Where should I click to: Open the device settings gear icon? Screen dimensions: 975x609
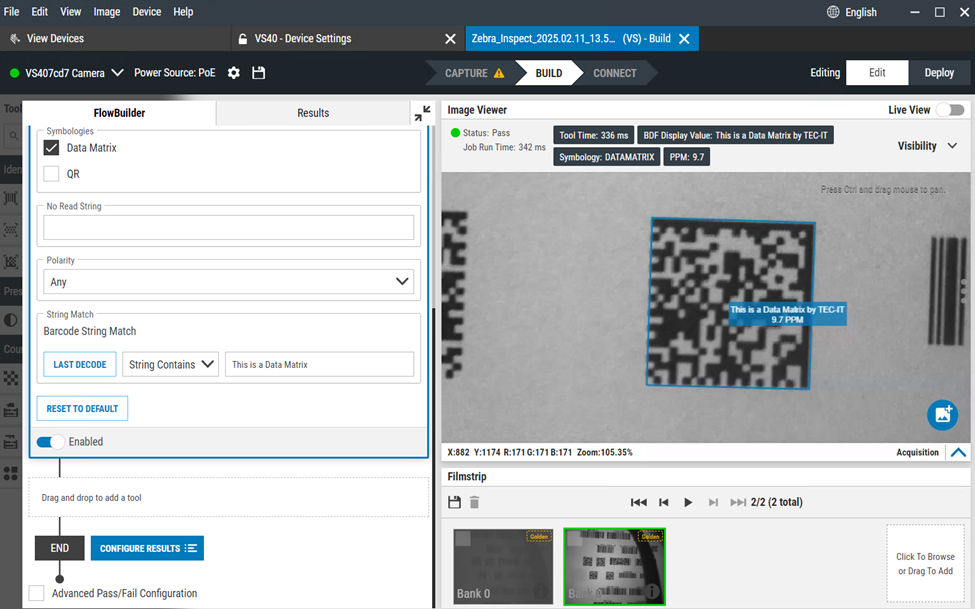point(234,73)
